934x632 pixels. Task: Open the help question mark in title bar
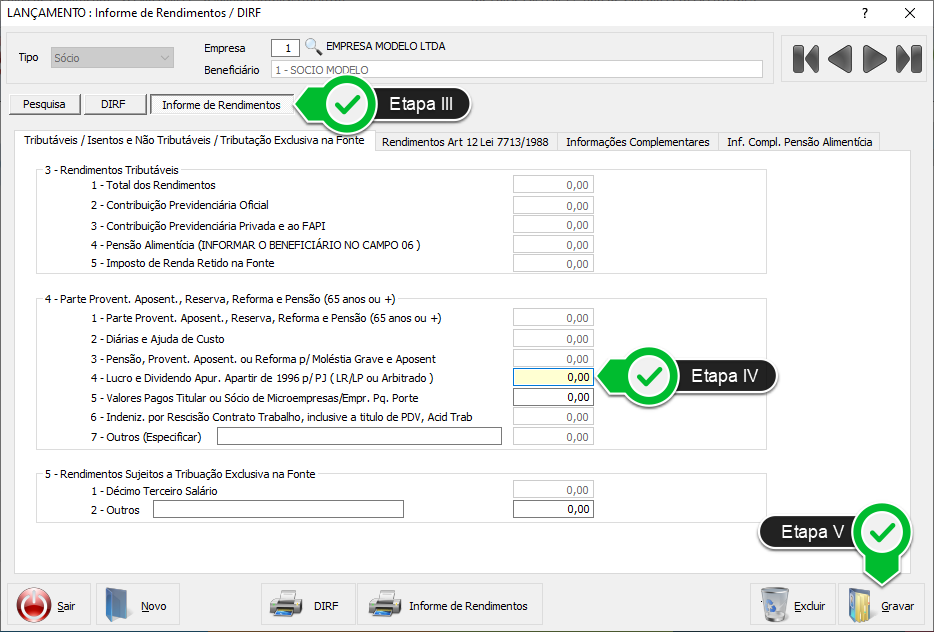click(864, 13)
